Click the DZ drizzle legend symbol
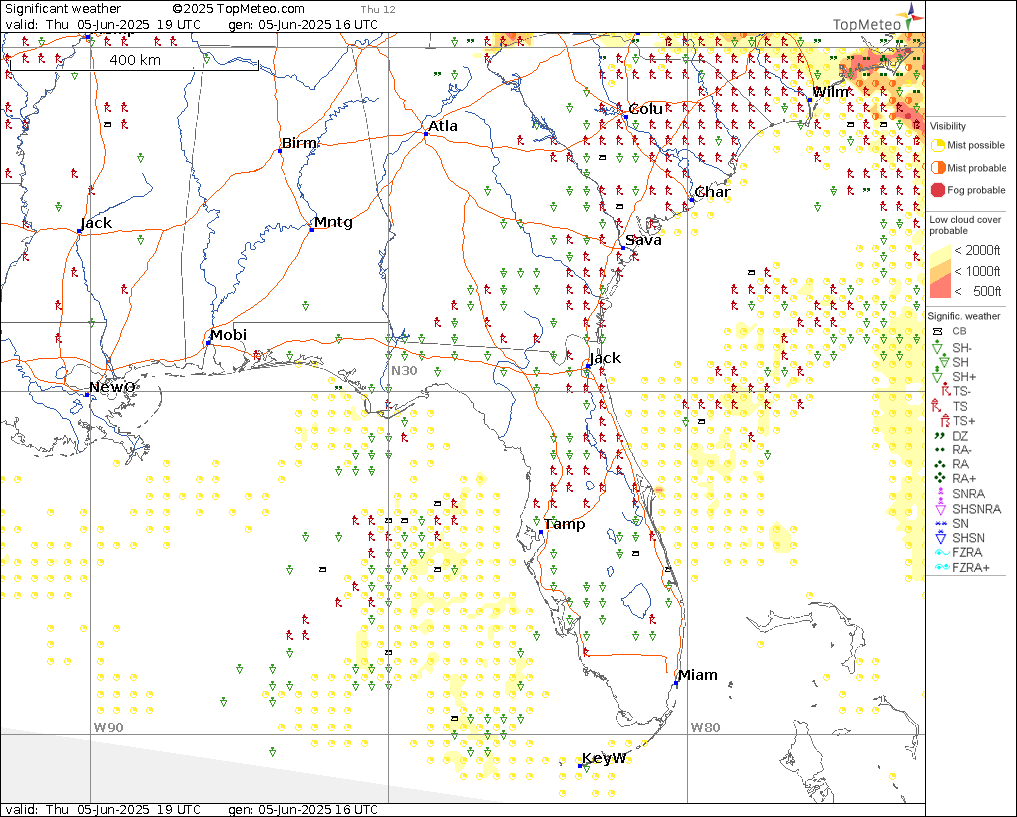 pyautogui.click(x=939, y=436)
